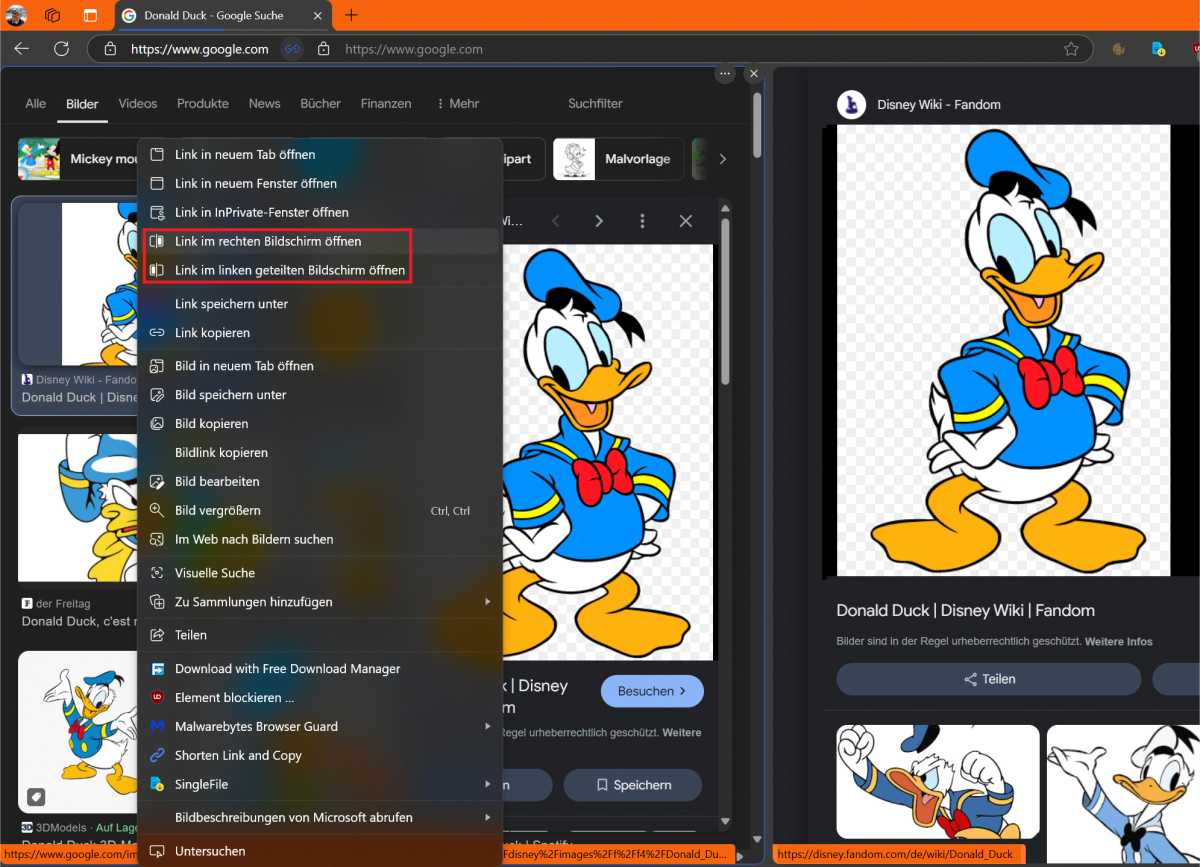This screenshot has width=1200, height=867.
Task: Click the favorites star icon in address bar
Action: point(1071,49)
